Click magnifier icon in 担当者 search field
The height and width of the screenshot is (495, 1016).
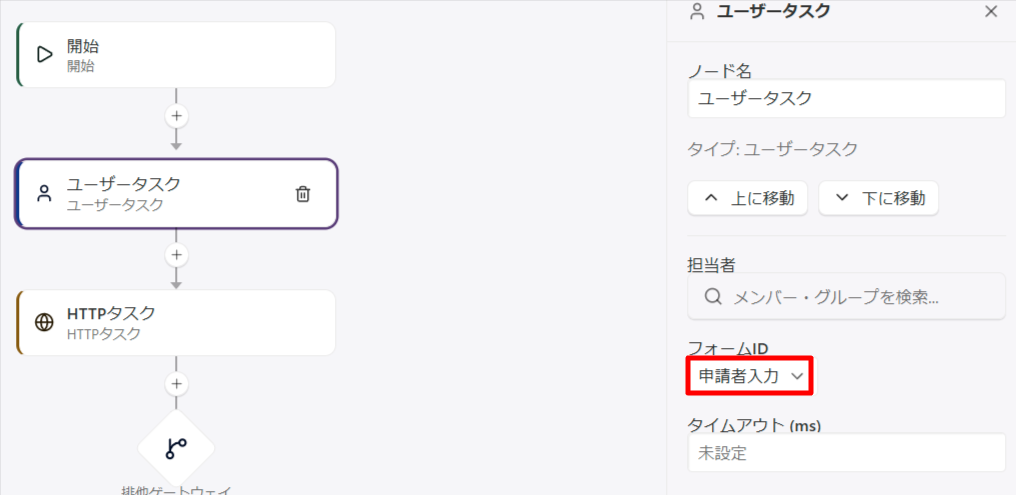[x=713, y=297]
